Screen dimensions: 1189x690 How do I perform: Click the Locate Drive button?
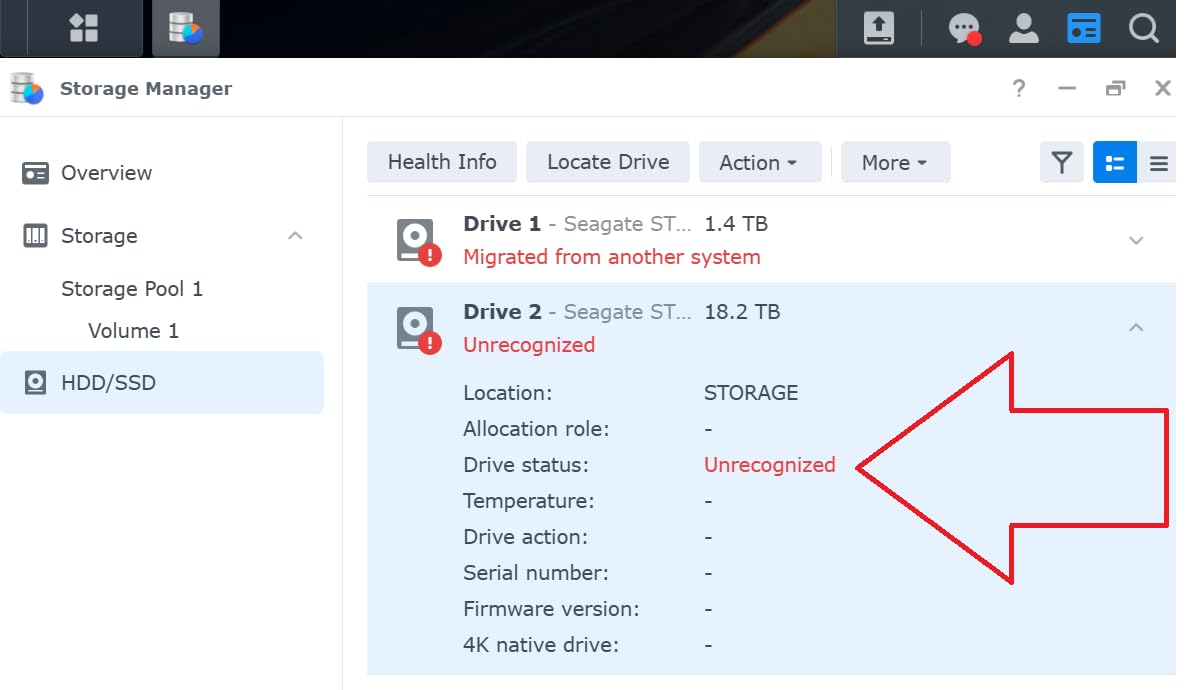607,161
